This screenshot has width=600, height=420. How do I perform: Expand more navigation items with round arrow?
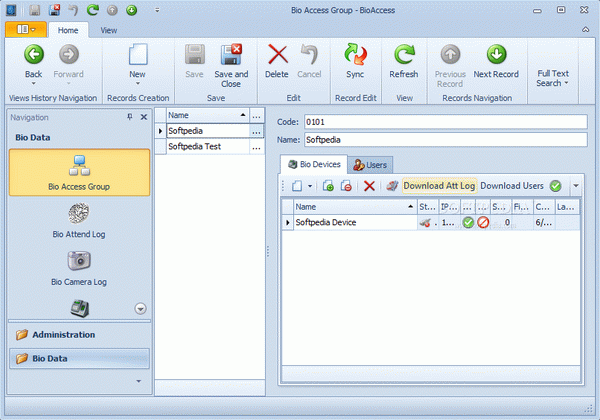pyautogui.click(x=140, y=309)
